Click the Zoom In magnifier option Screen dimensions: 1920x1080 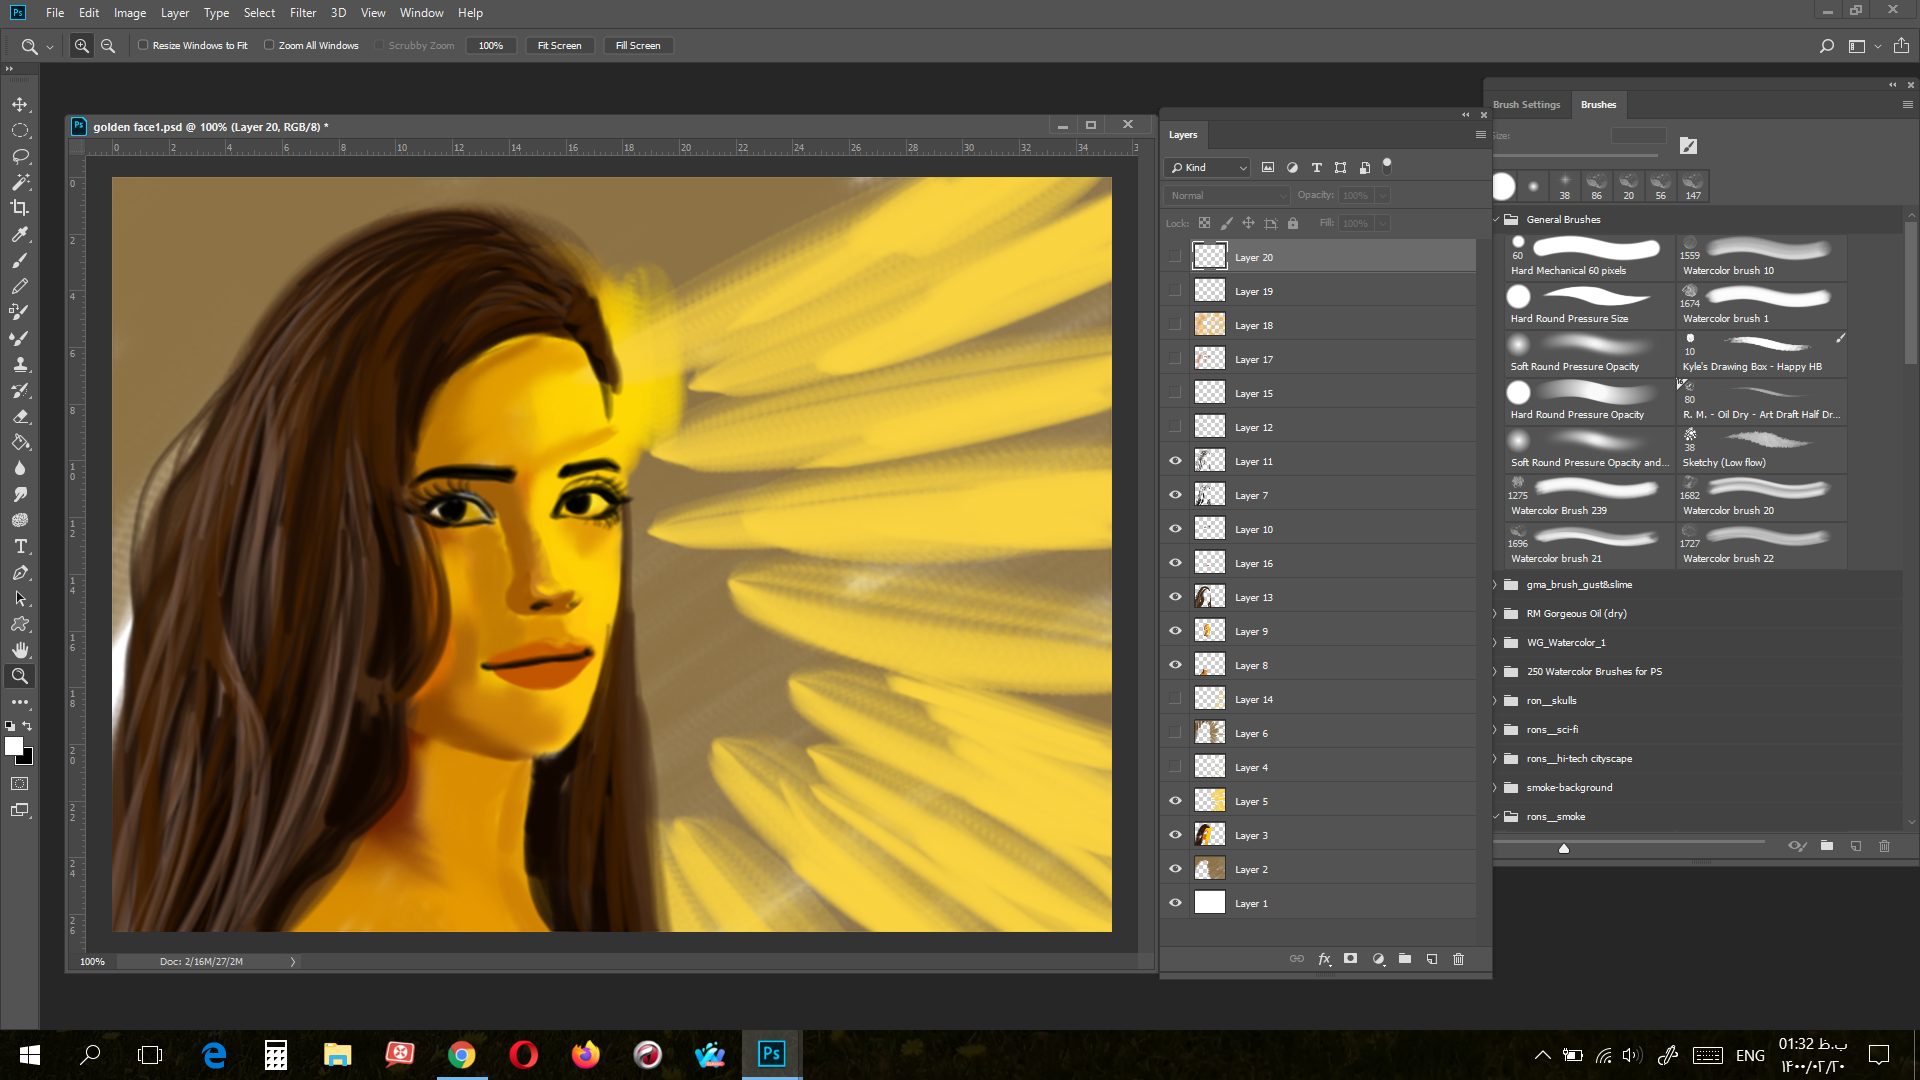82,45
